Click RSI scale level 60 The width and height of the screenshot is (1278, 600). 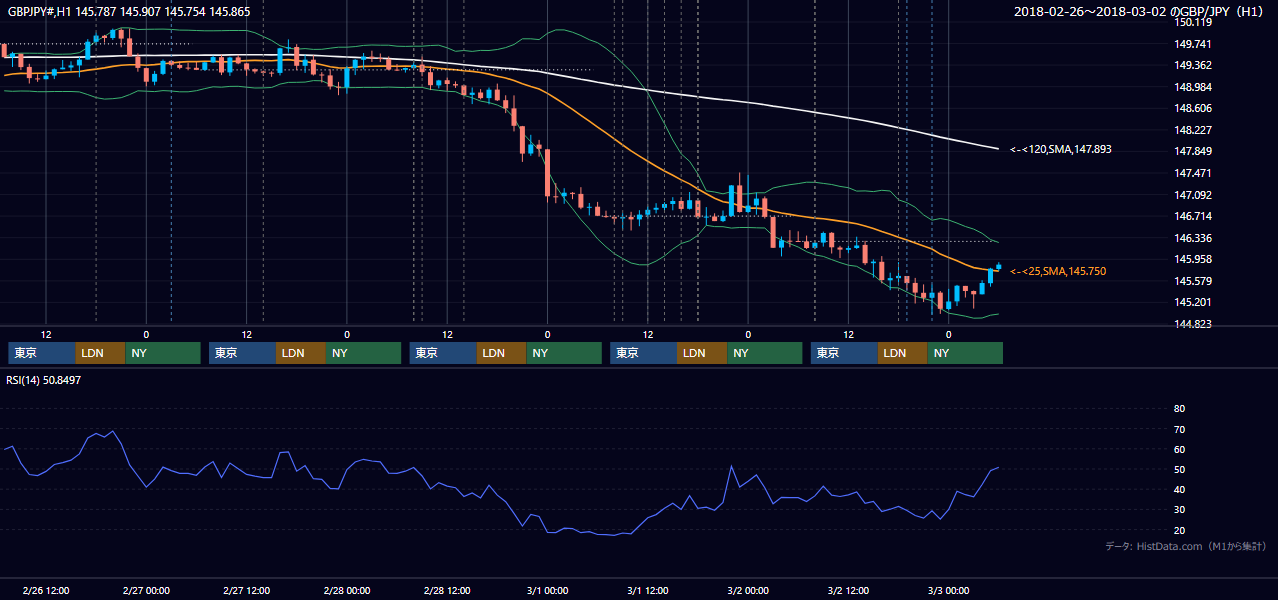[x=1179, y=449]
